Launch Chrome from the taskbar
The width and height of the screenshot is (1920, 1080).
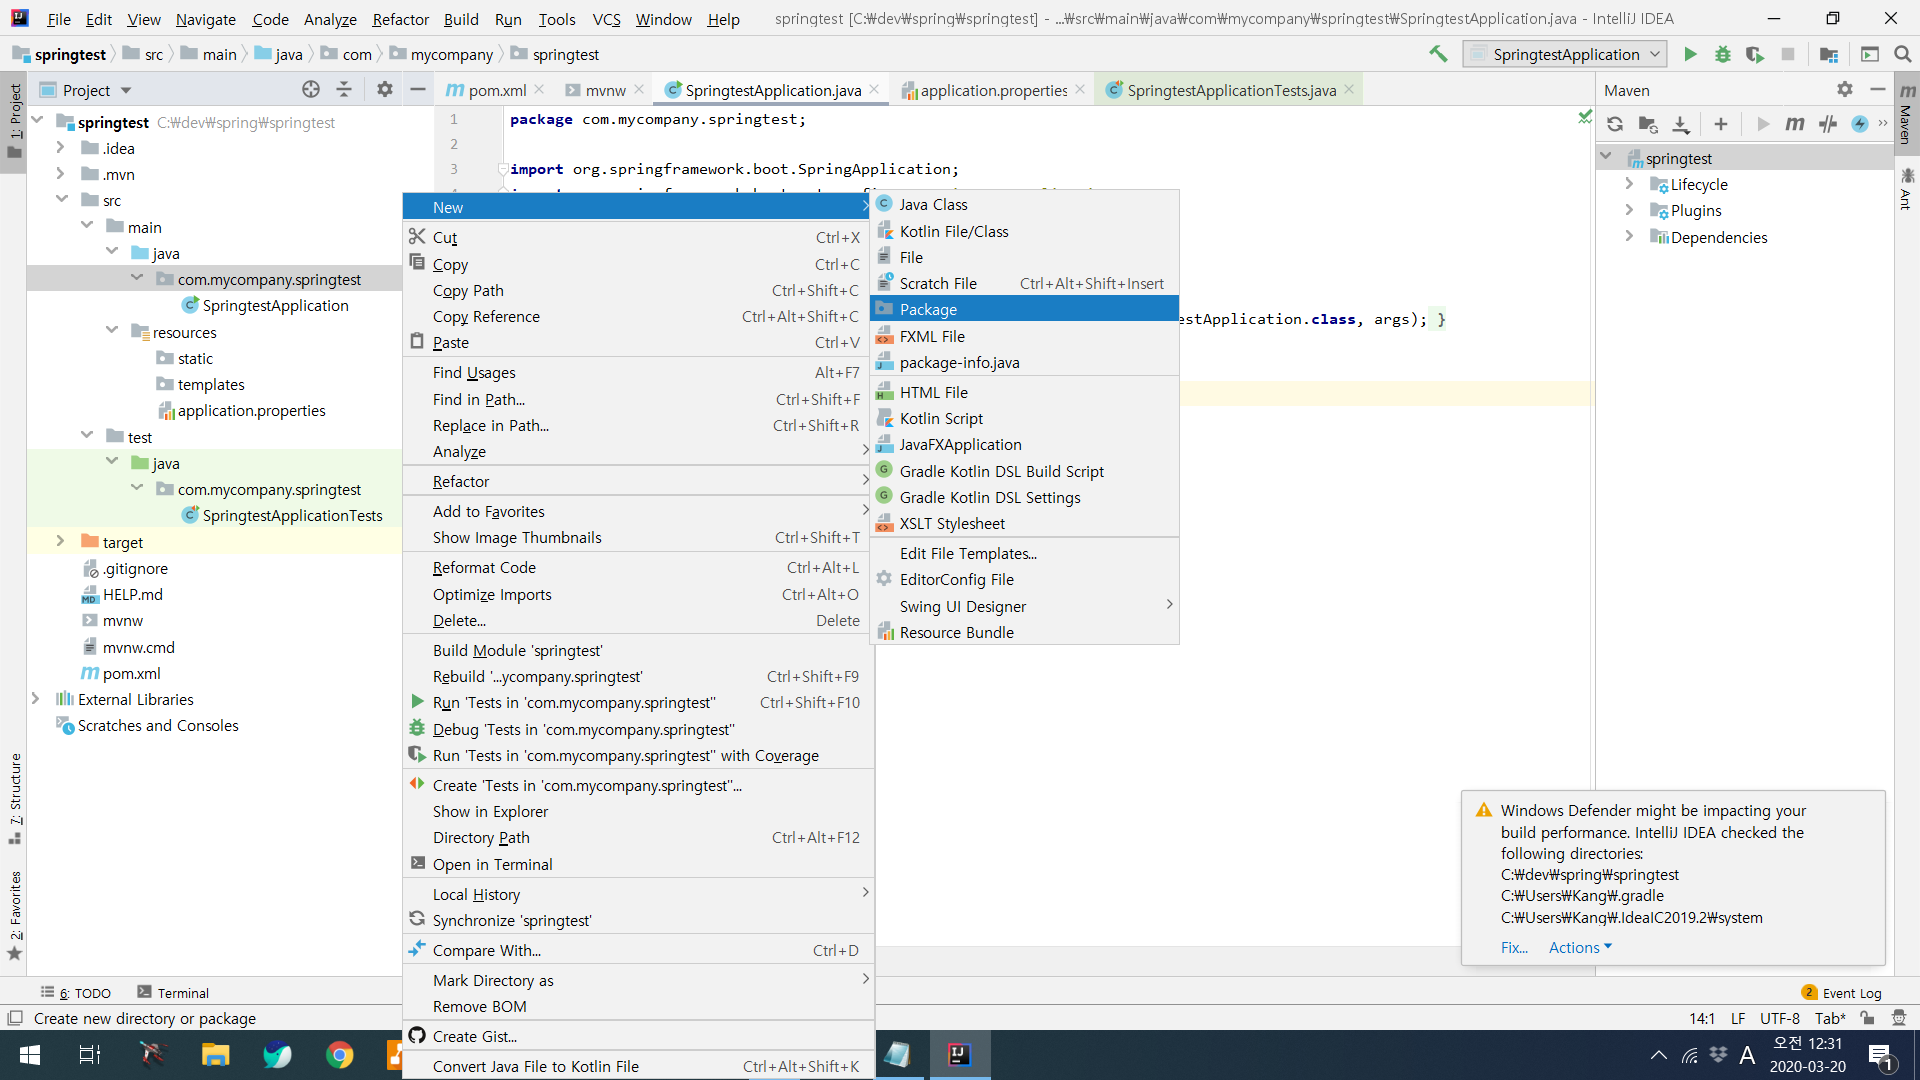pyautogui.click(x=340, y=1055)
